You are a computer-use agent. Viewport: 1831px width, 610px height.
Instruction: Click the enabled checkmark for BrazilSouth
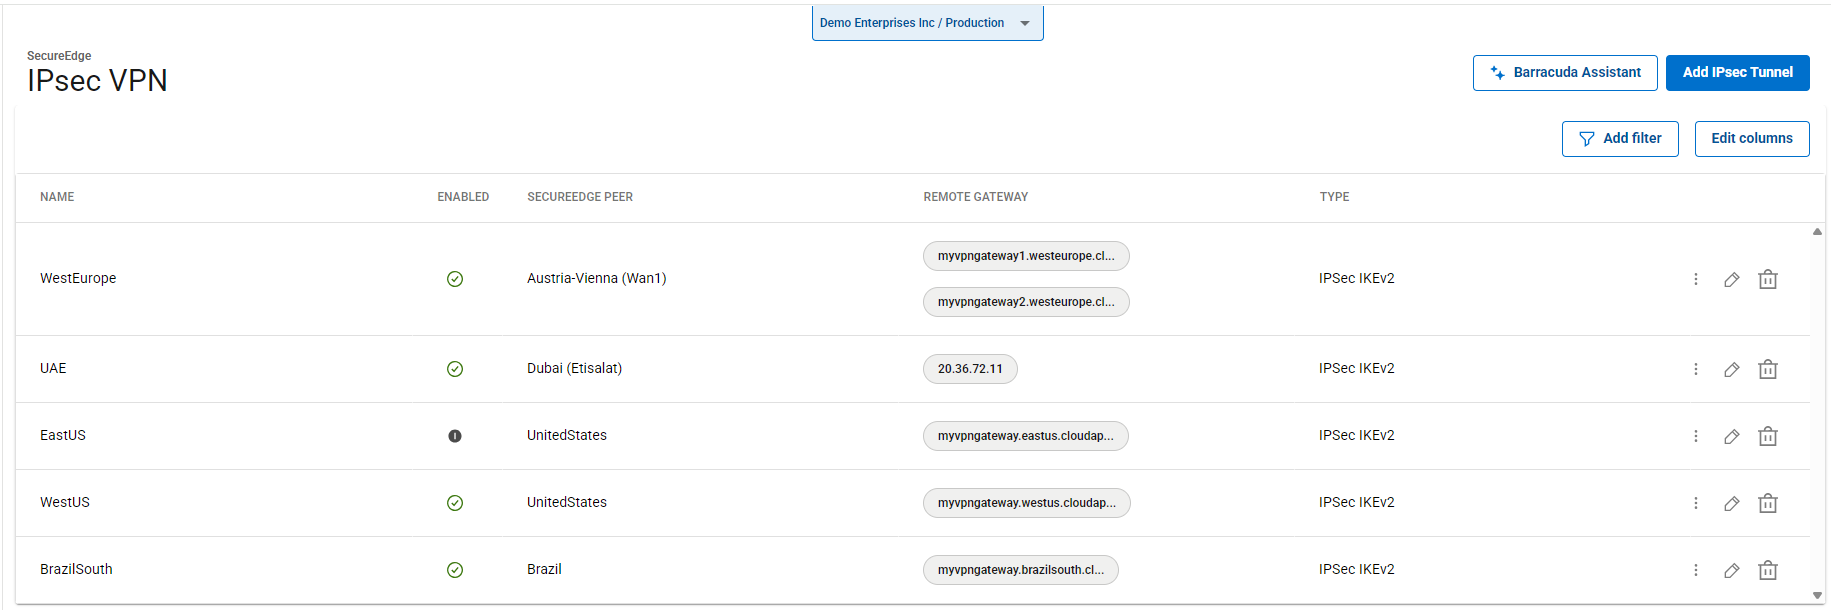click(455, 570)
